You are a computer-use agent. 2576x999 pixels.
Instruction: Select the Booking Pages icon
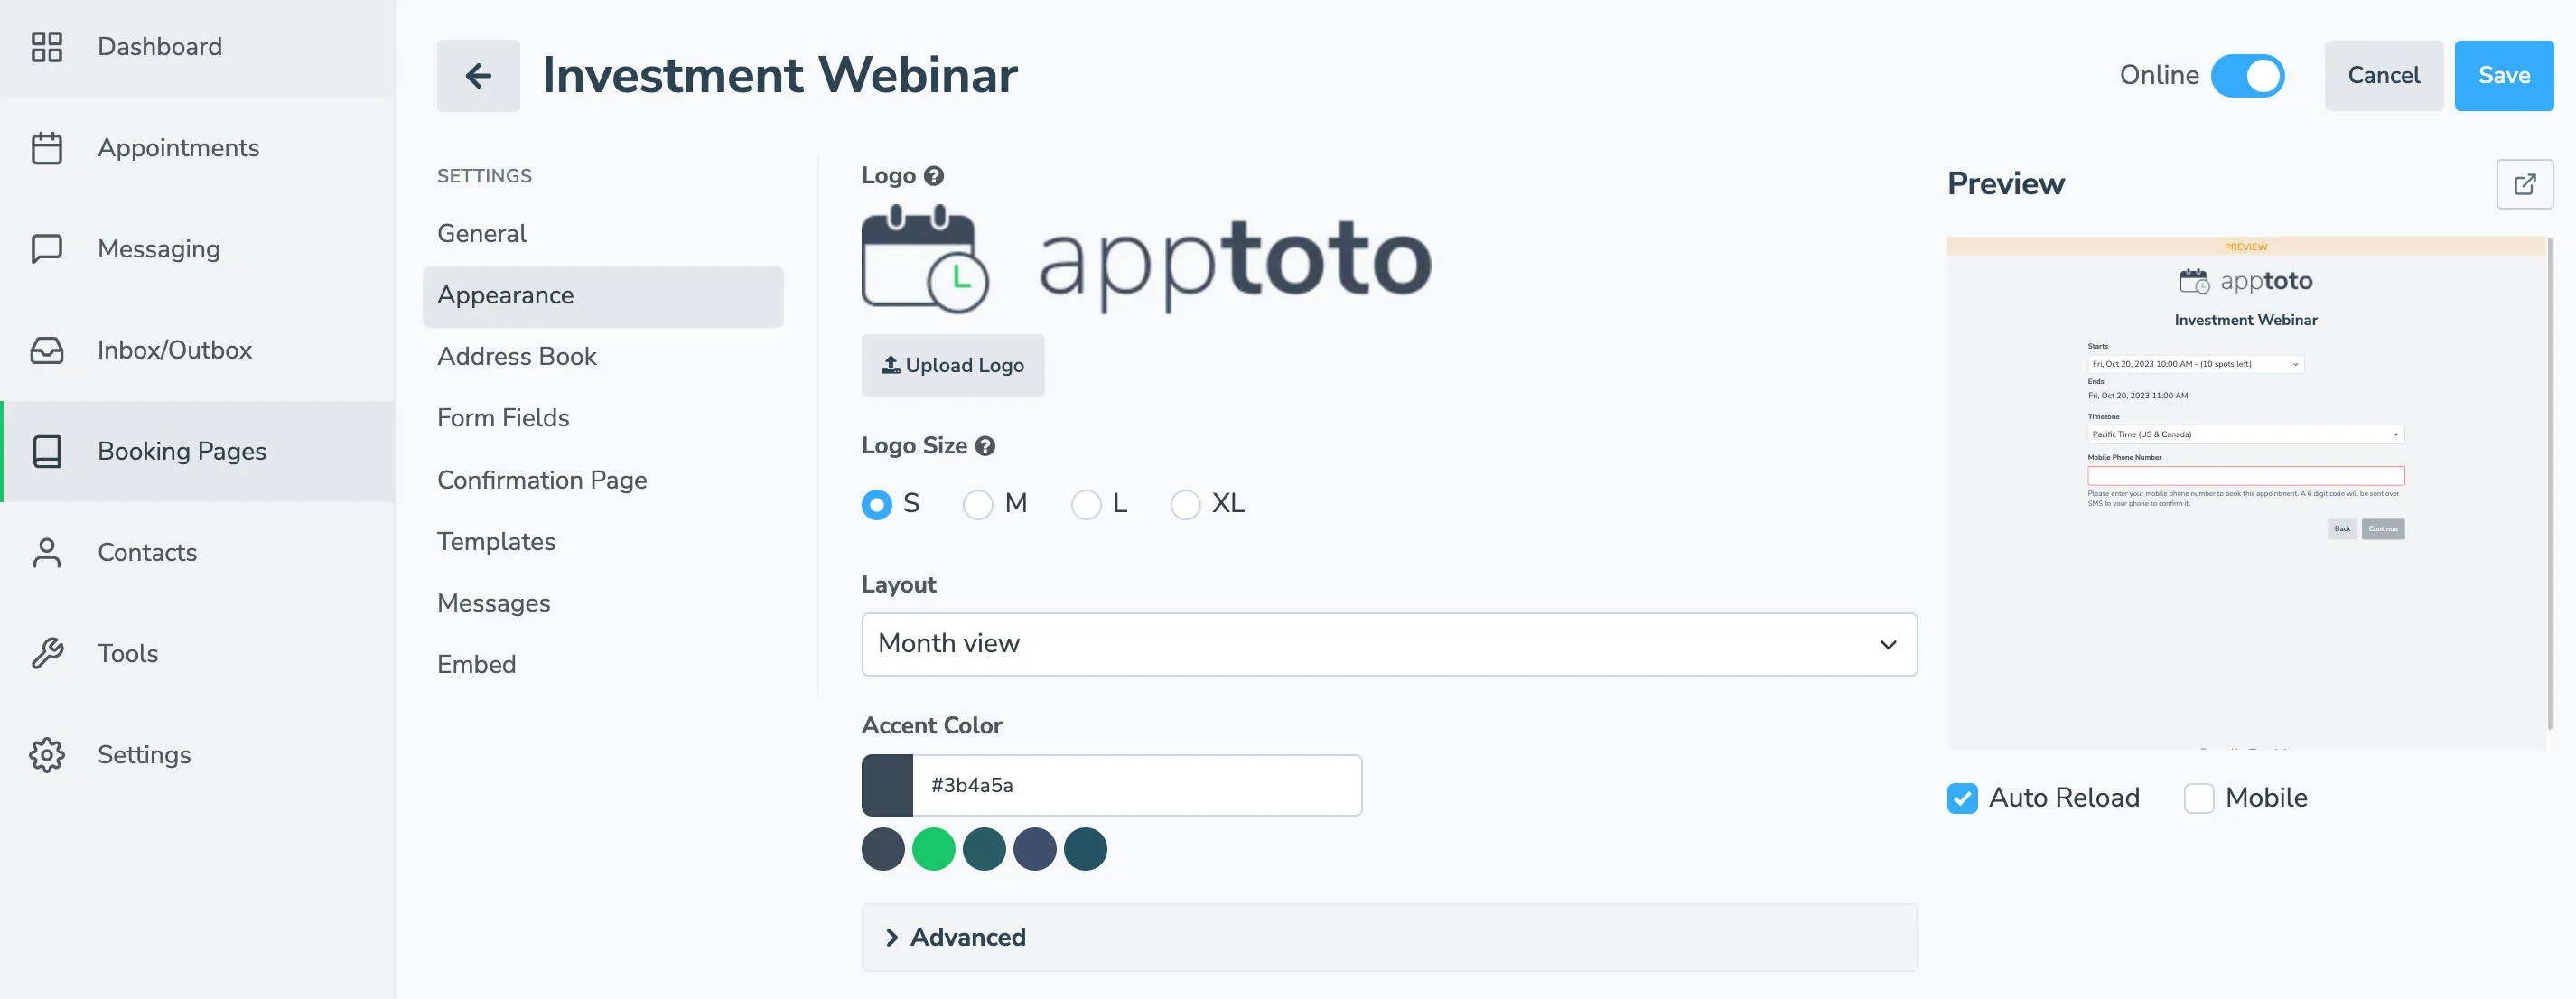point(46,451)
